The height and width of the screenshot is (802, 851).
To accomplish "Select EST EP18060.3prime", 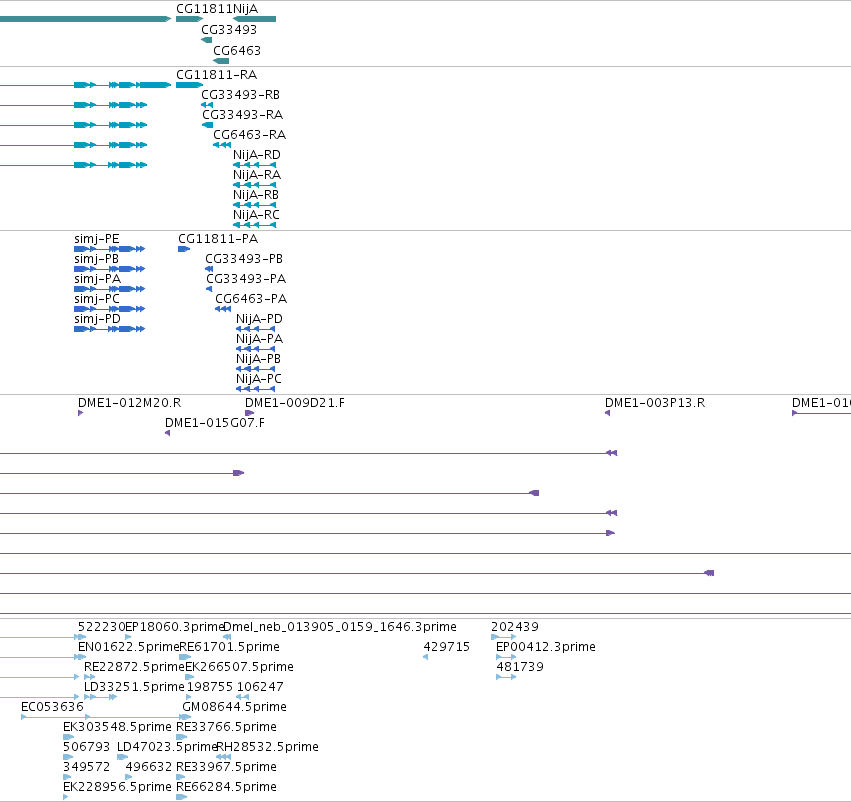I will [174, 627].
